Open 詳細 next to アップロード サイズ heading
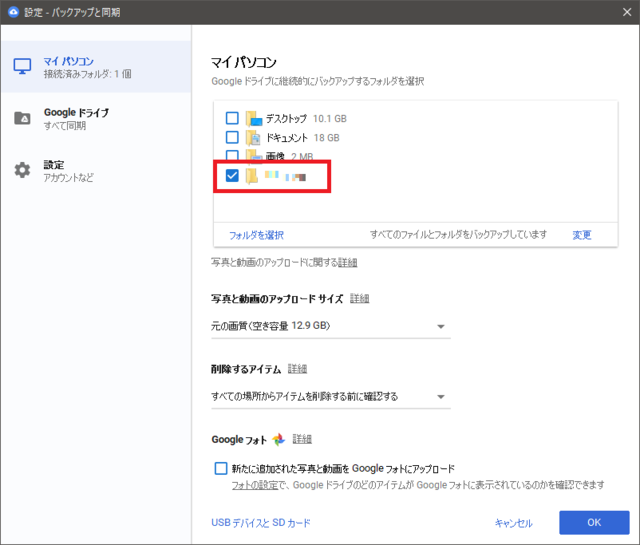 (360, 299)
